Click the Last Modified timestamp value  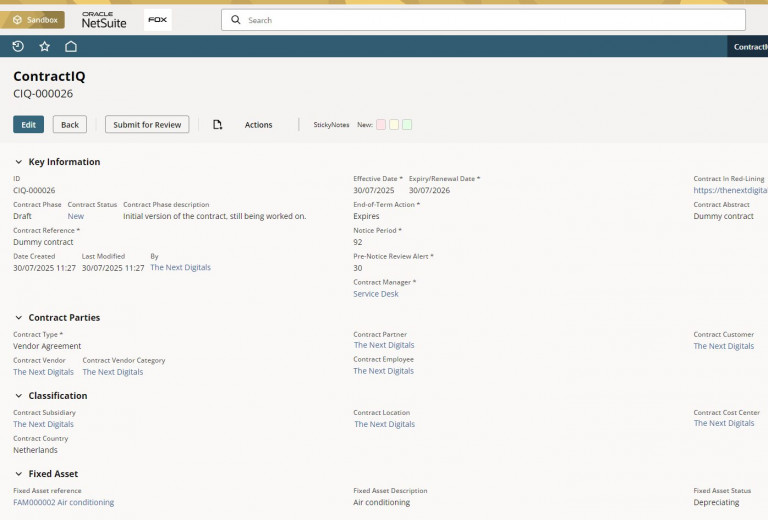113,268
